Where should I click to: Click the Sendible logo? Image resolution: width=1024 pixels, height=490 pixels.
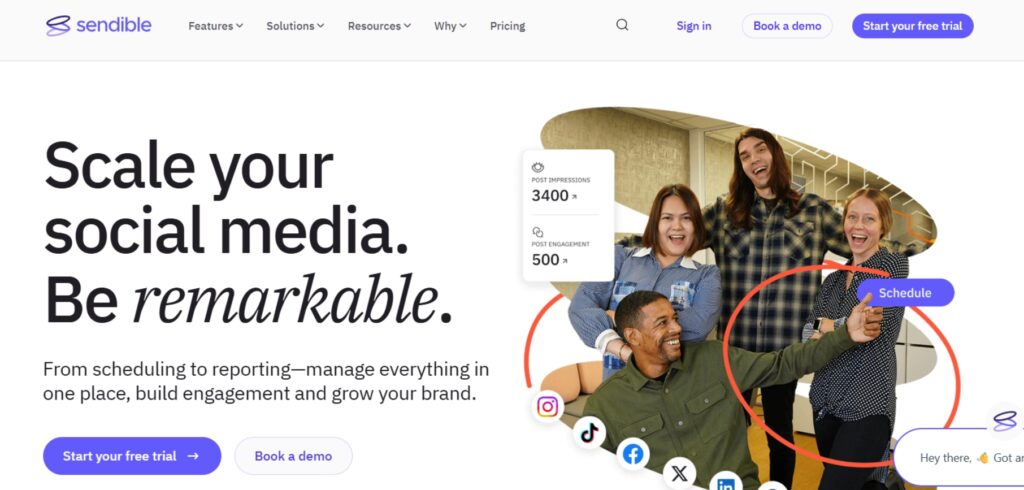pyautogui.click(x=99, y=25)
